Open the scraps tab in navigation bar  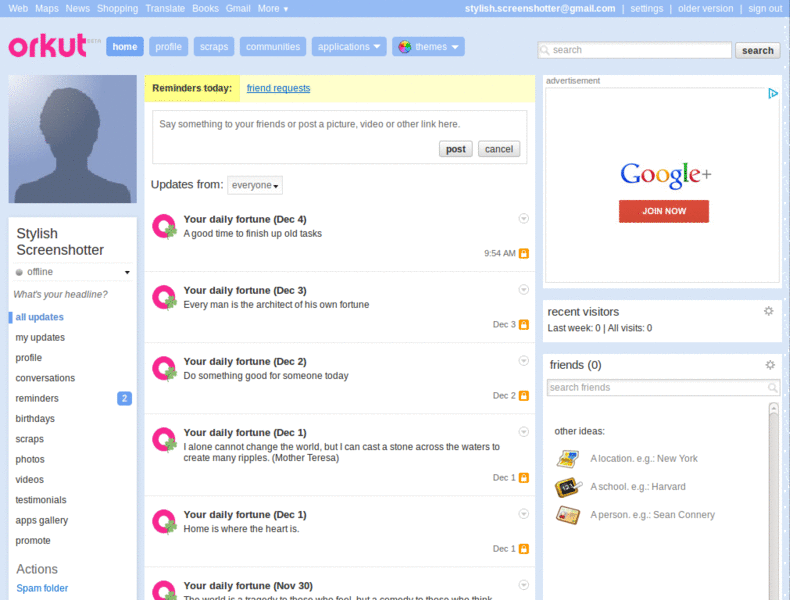214,47
